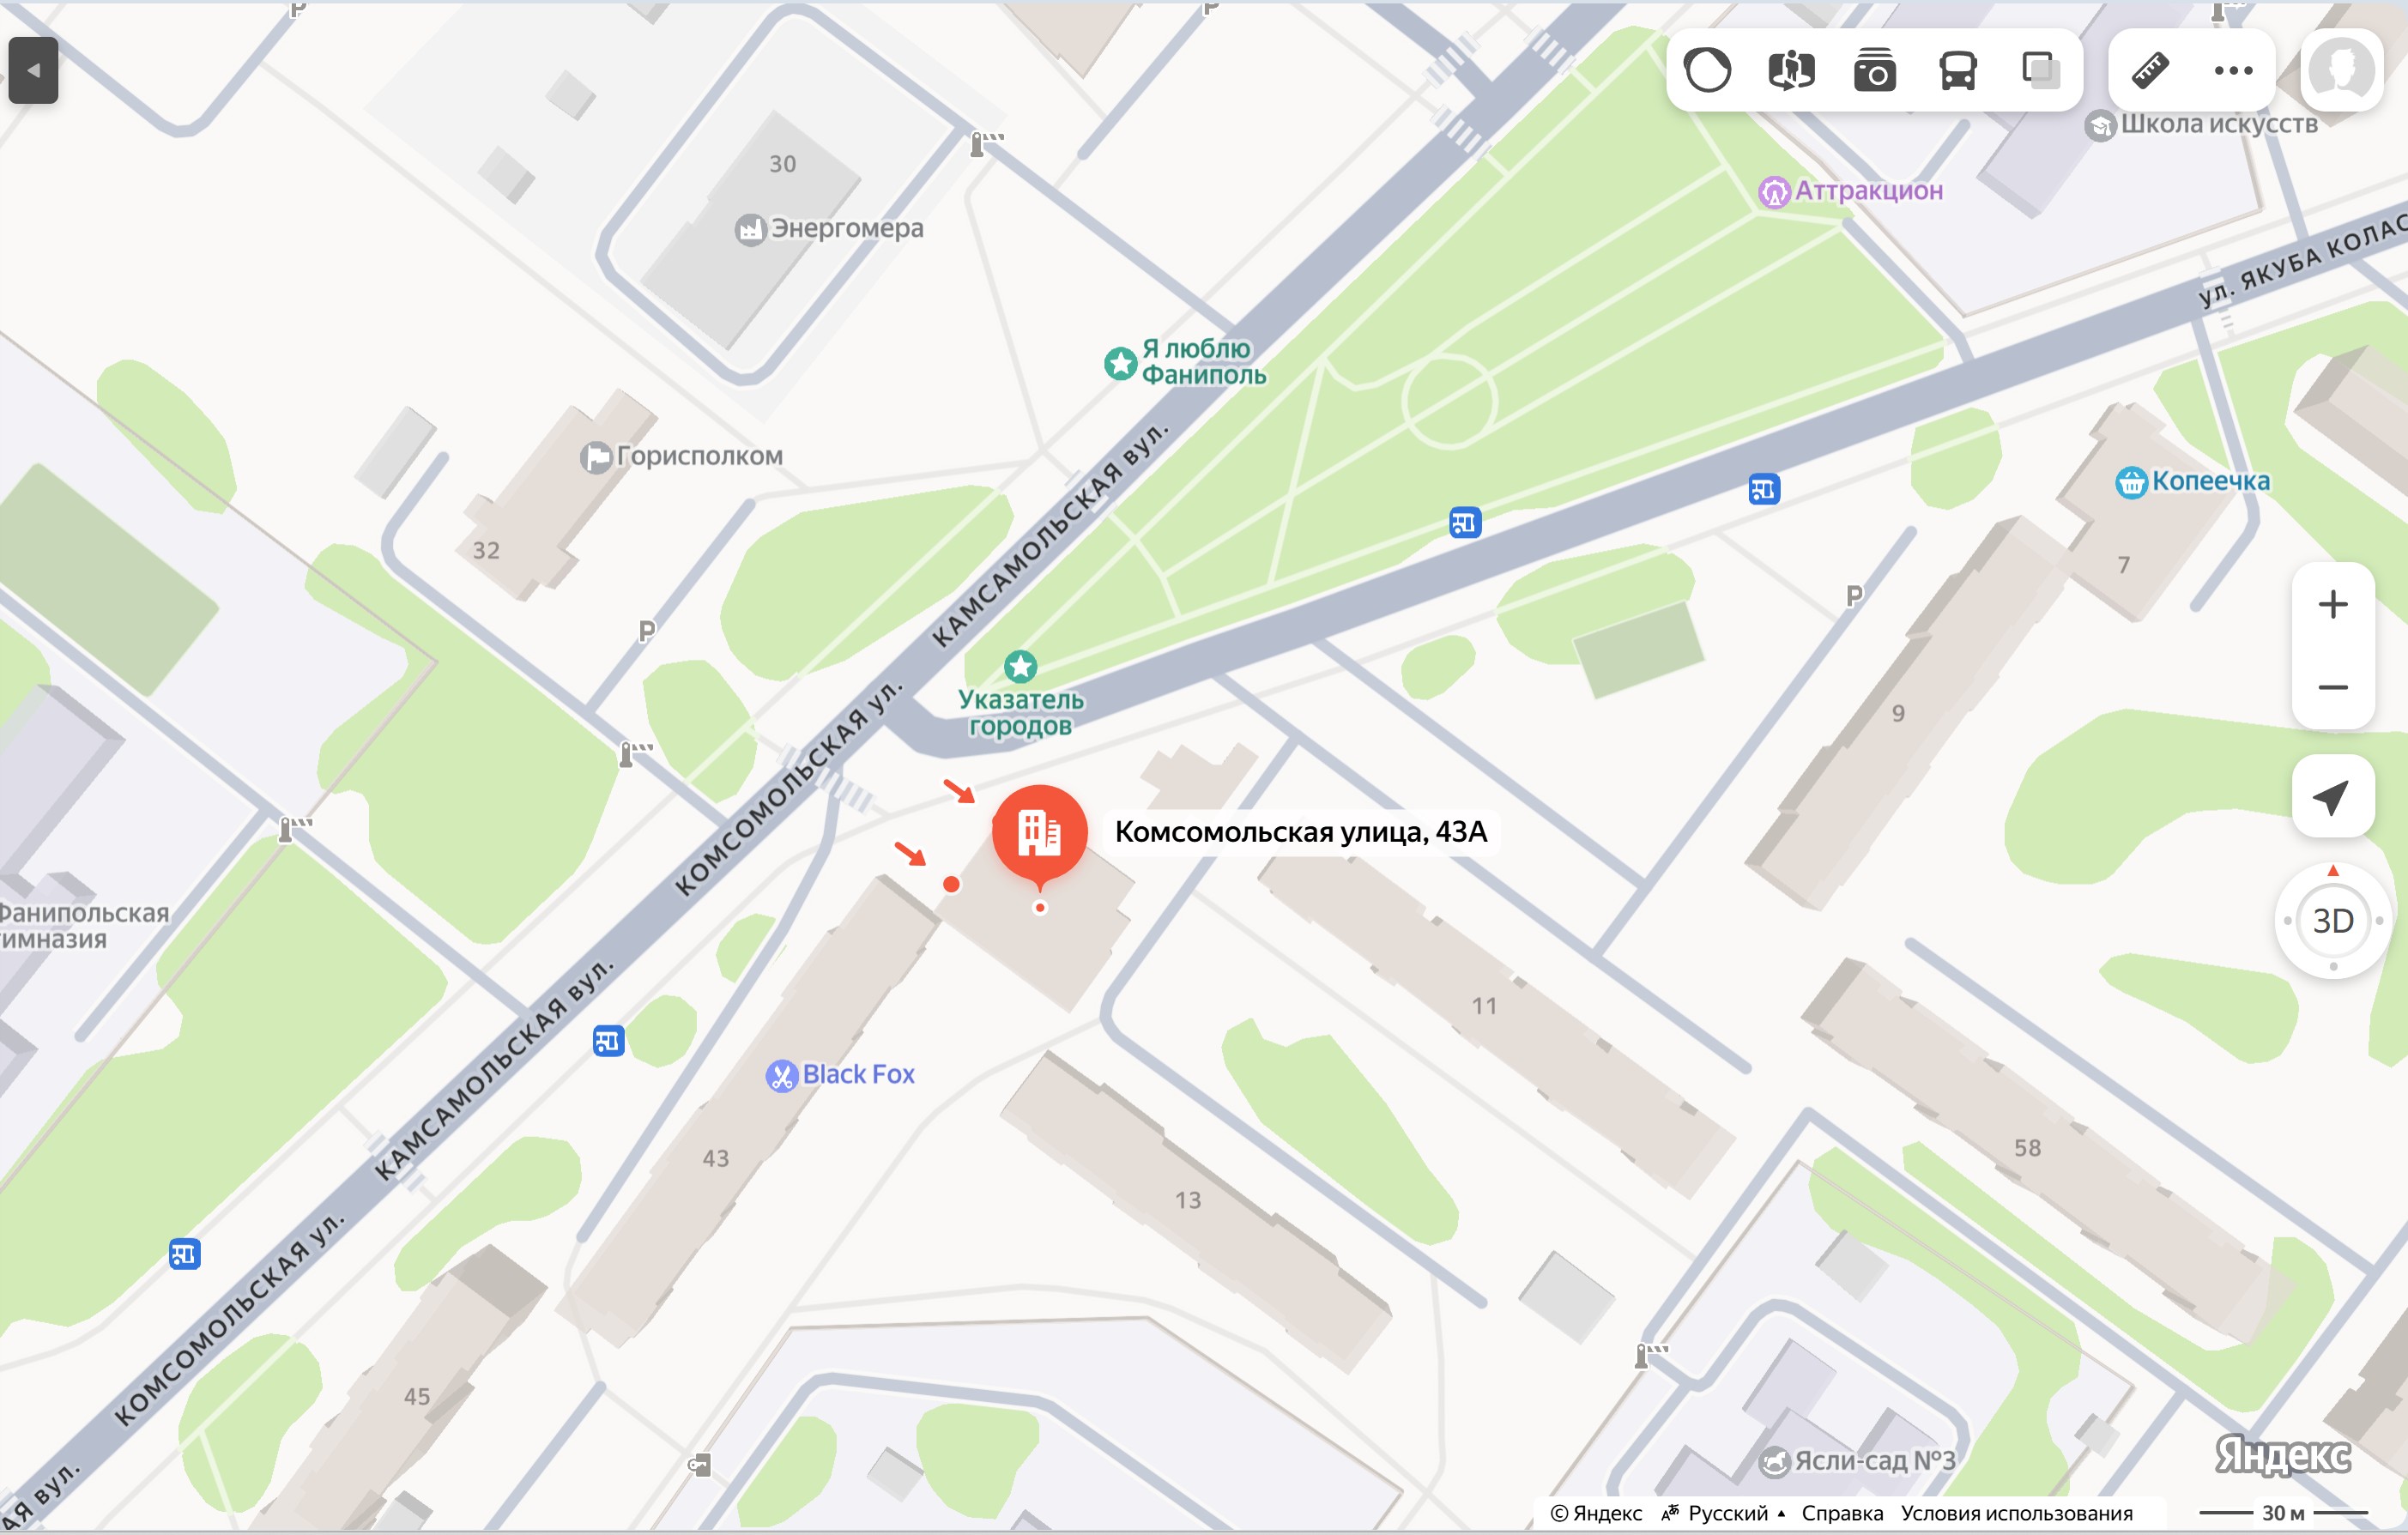The image size is (2408, 1535).
Task: Open the three-dots more options menu
Action: click(2233, 70)
